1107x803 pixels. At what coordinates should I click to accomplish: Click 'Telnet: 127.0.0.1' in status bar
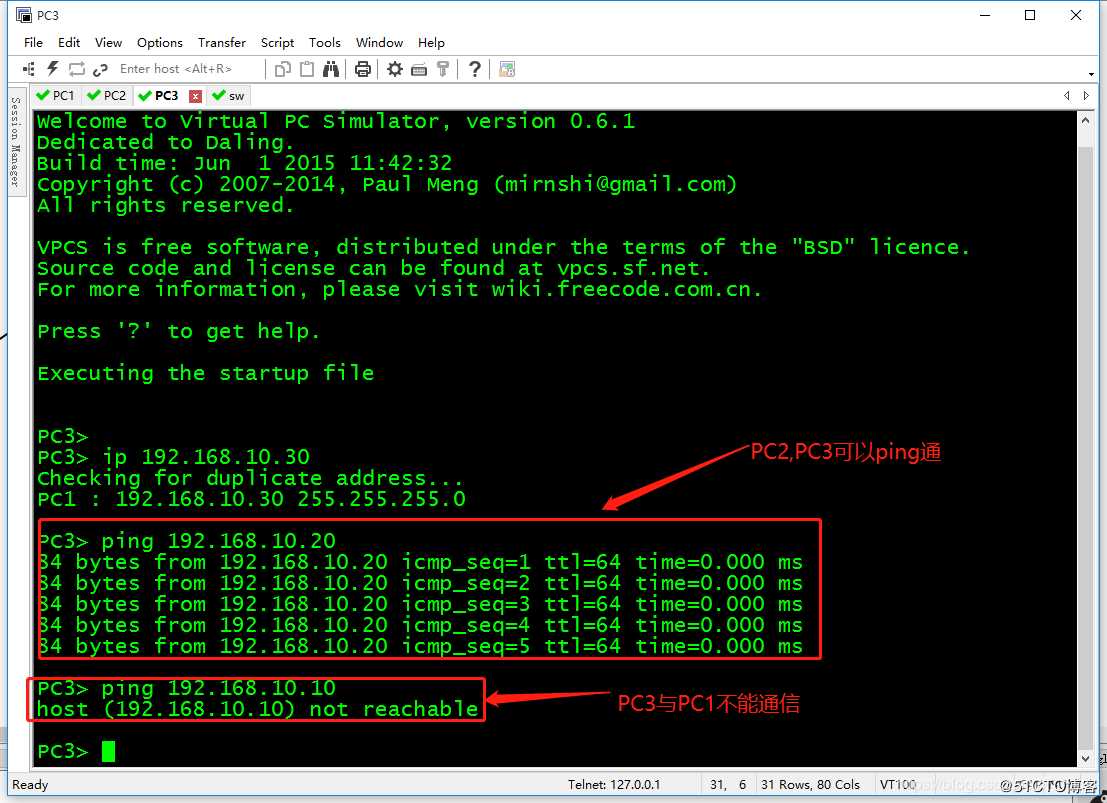point(614,785)
